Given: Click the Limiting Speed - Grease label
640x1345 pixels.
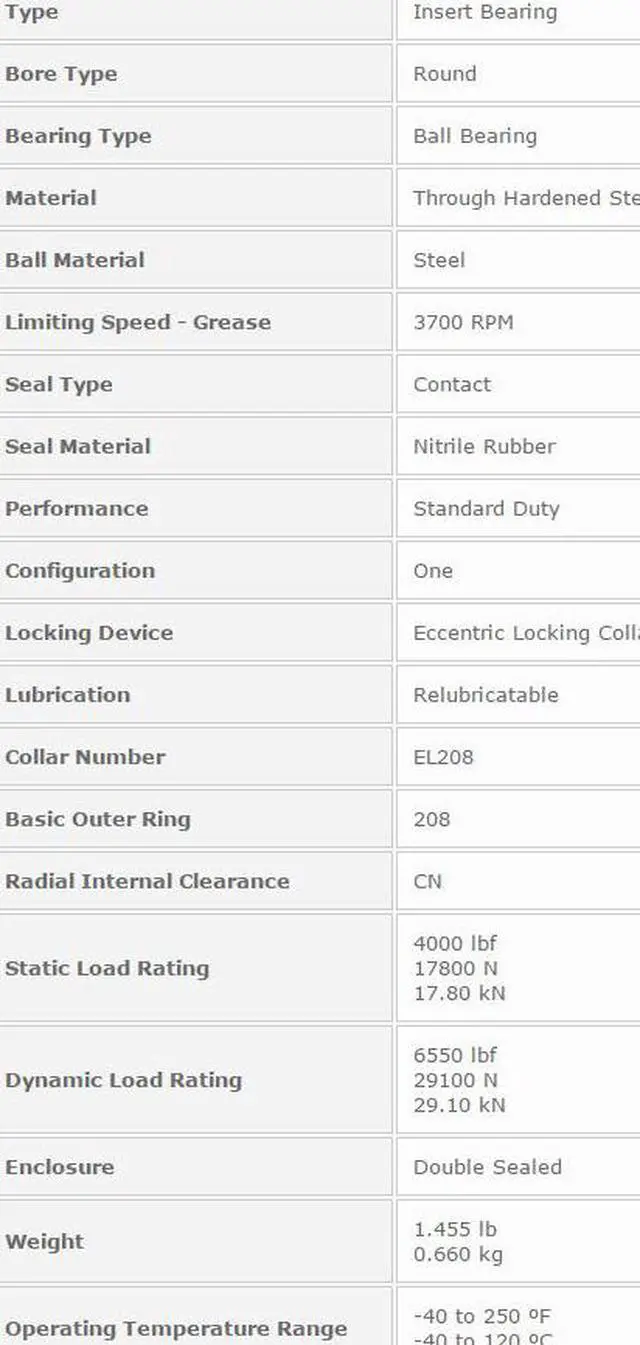Looking at the screenshot, I should [x=138, y=322].
